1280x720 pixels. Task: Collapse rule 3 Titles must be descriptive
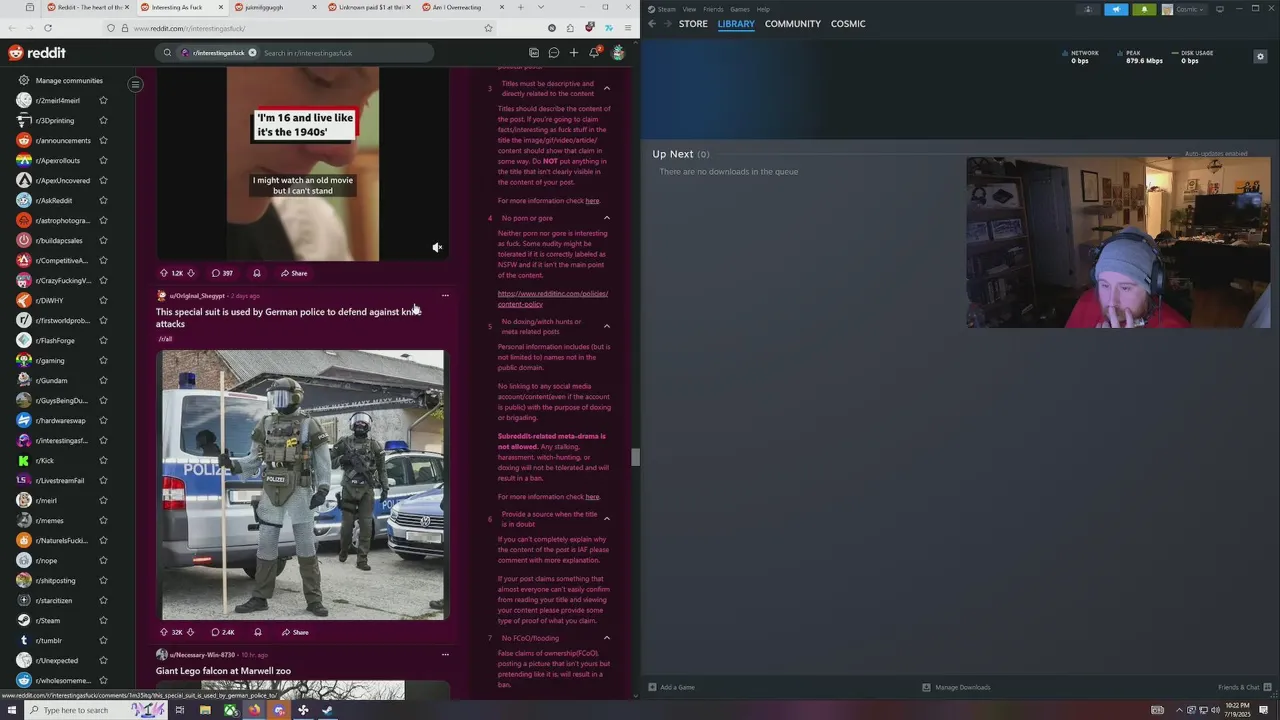[x=606, y=89]
